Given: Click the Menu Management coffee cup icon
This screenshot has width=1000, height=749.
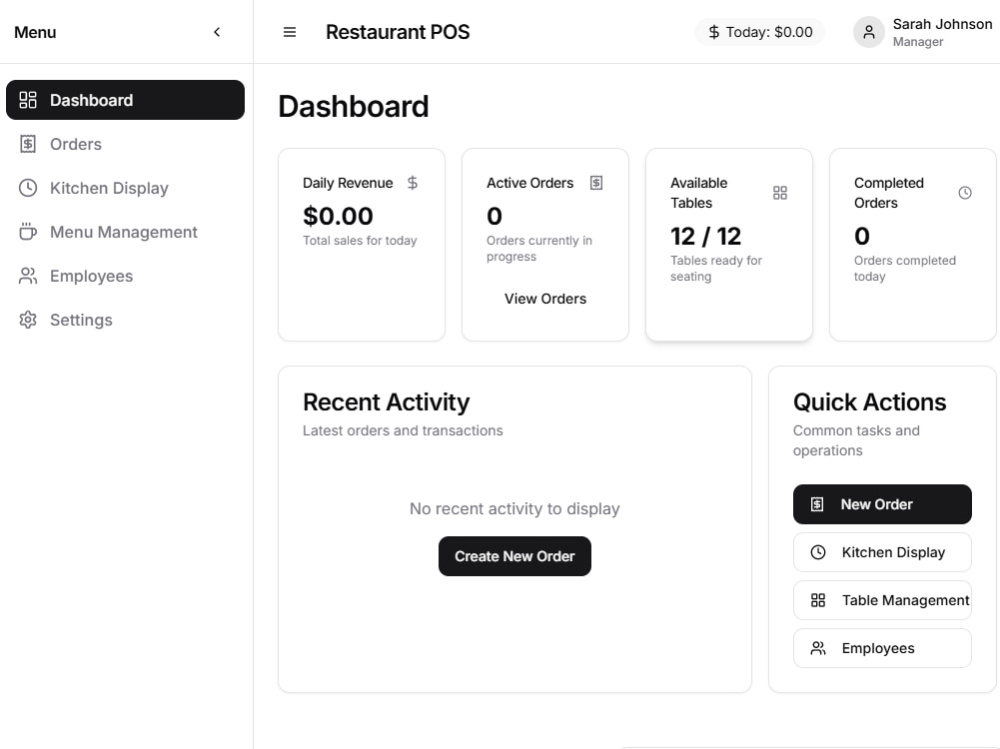Looking at the screenshot, I should (x=28, y=232).
